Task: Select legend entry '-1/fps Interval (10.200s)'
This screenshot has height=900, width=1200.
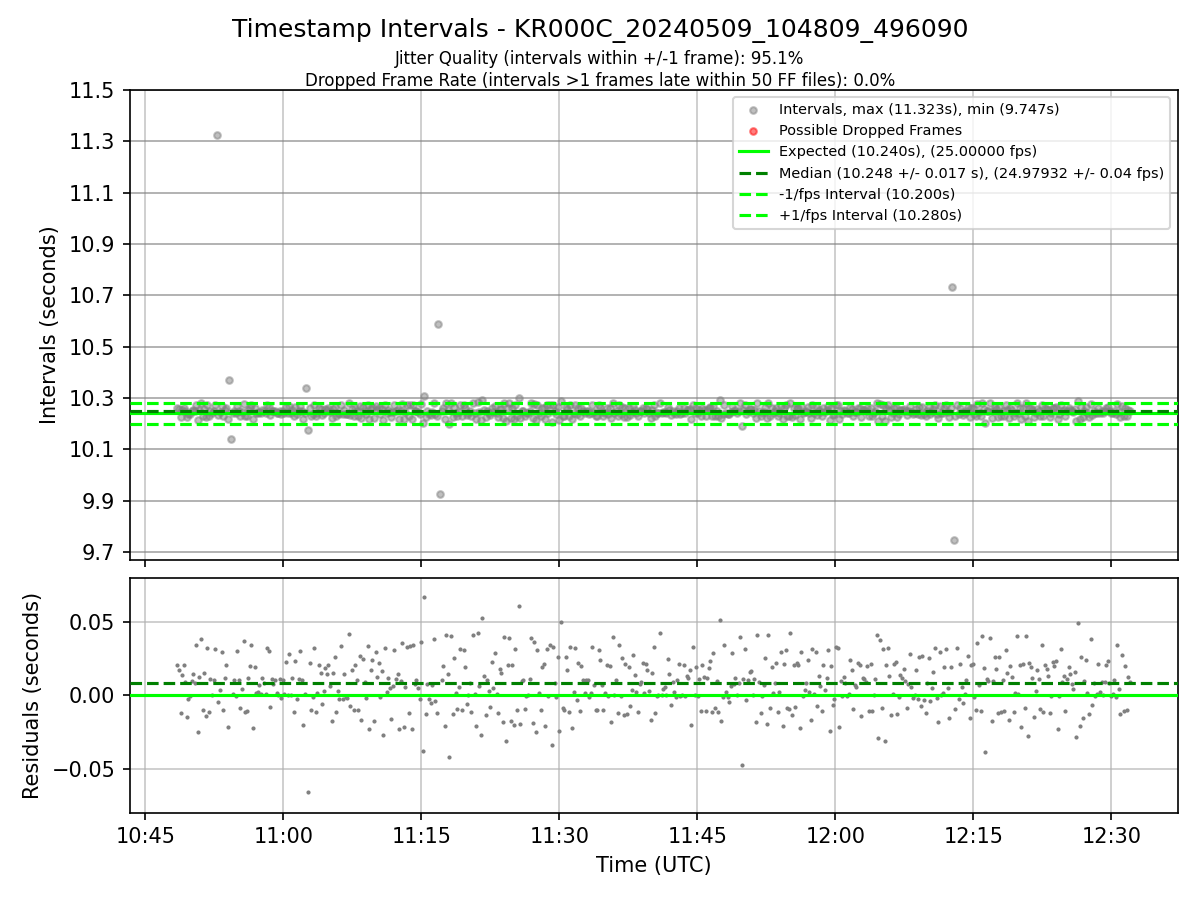Action: click(867, 193)
